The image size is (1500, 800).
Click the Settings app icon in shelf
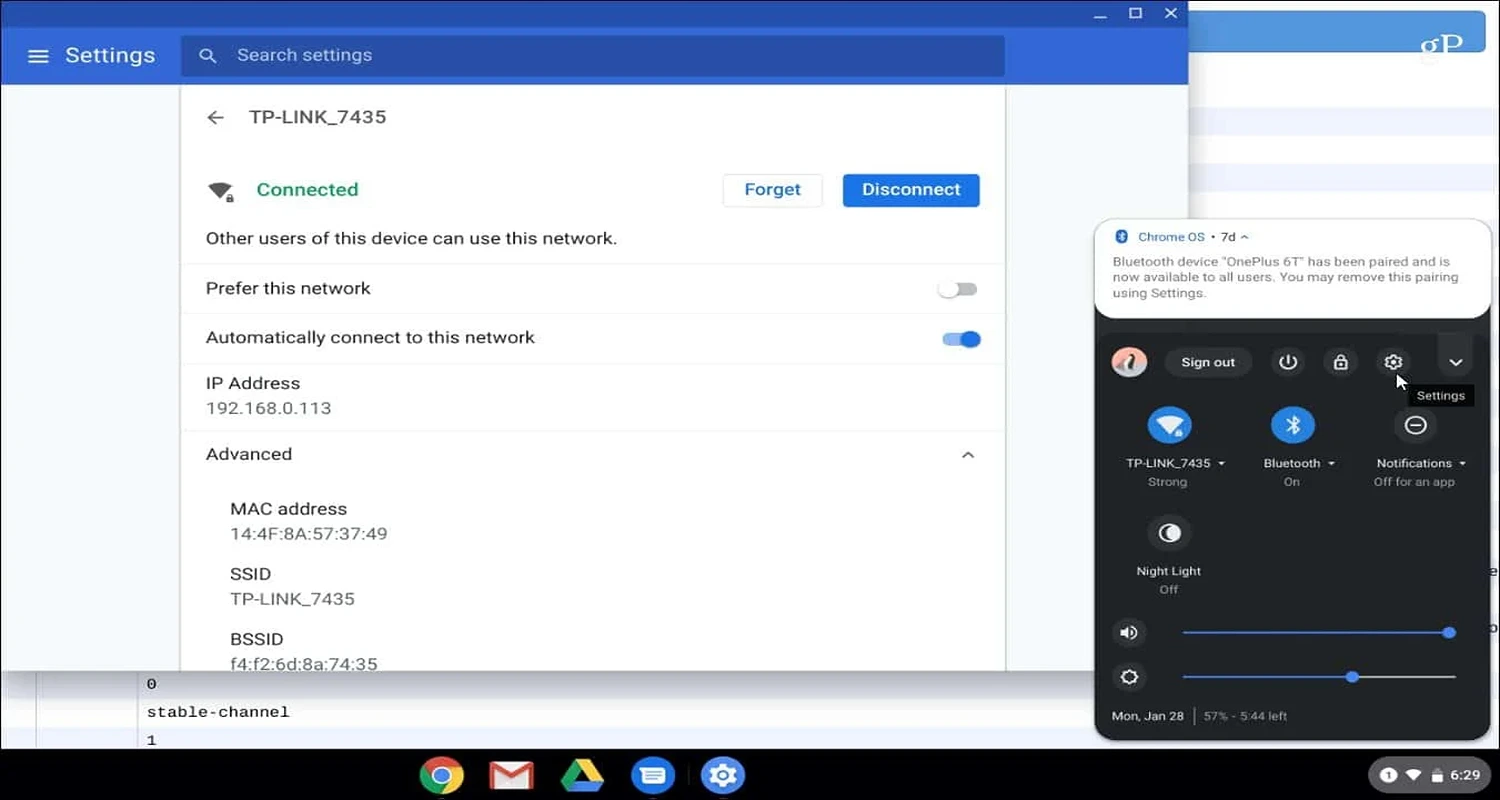723,775
